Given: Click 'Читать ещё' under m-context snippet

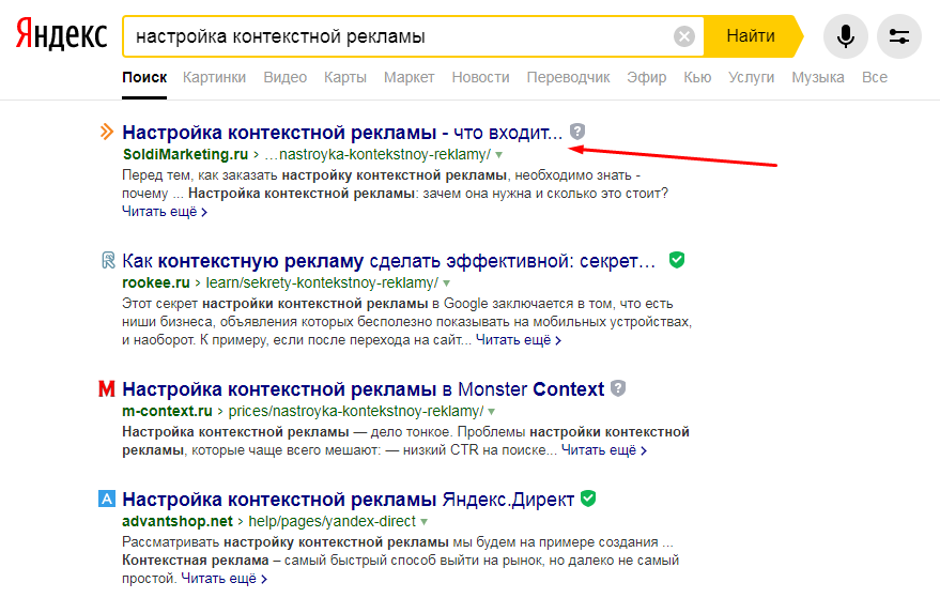Looking at the screenshot, I should coord(604,451).
